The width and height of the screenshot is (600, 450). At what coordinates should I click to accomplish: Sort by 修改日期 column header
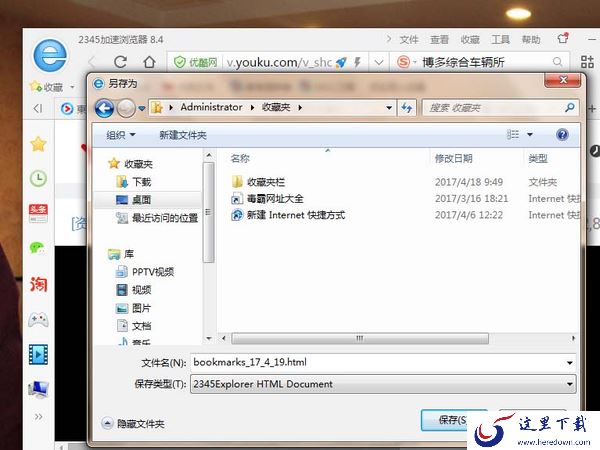[453, 158]
